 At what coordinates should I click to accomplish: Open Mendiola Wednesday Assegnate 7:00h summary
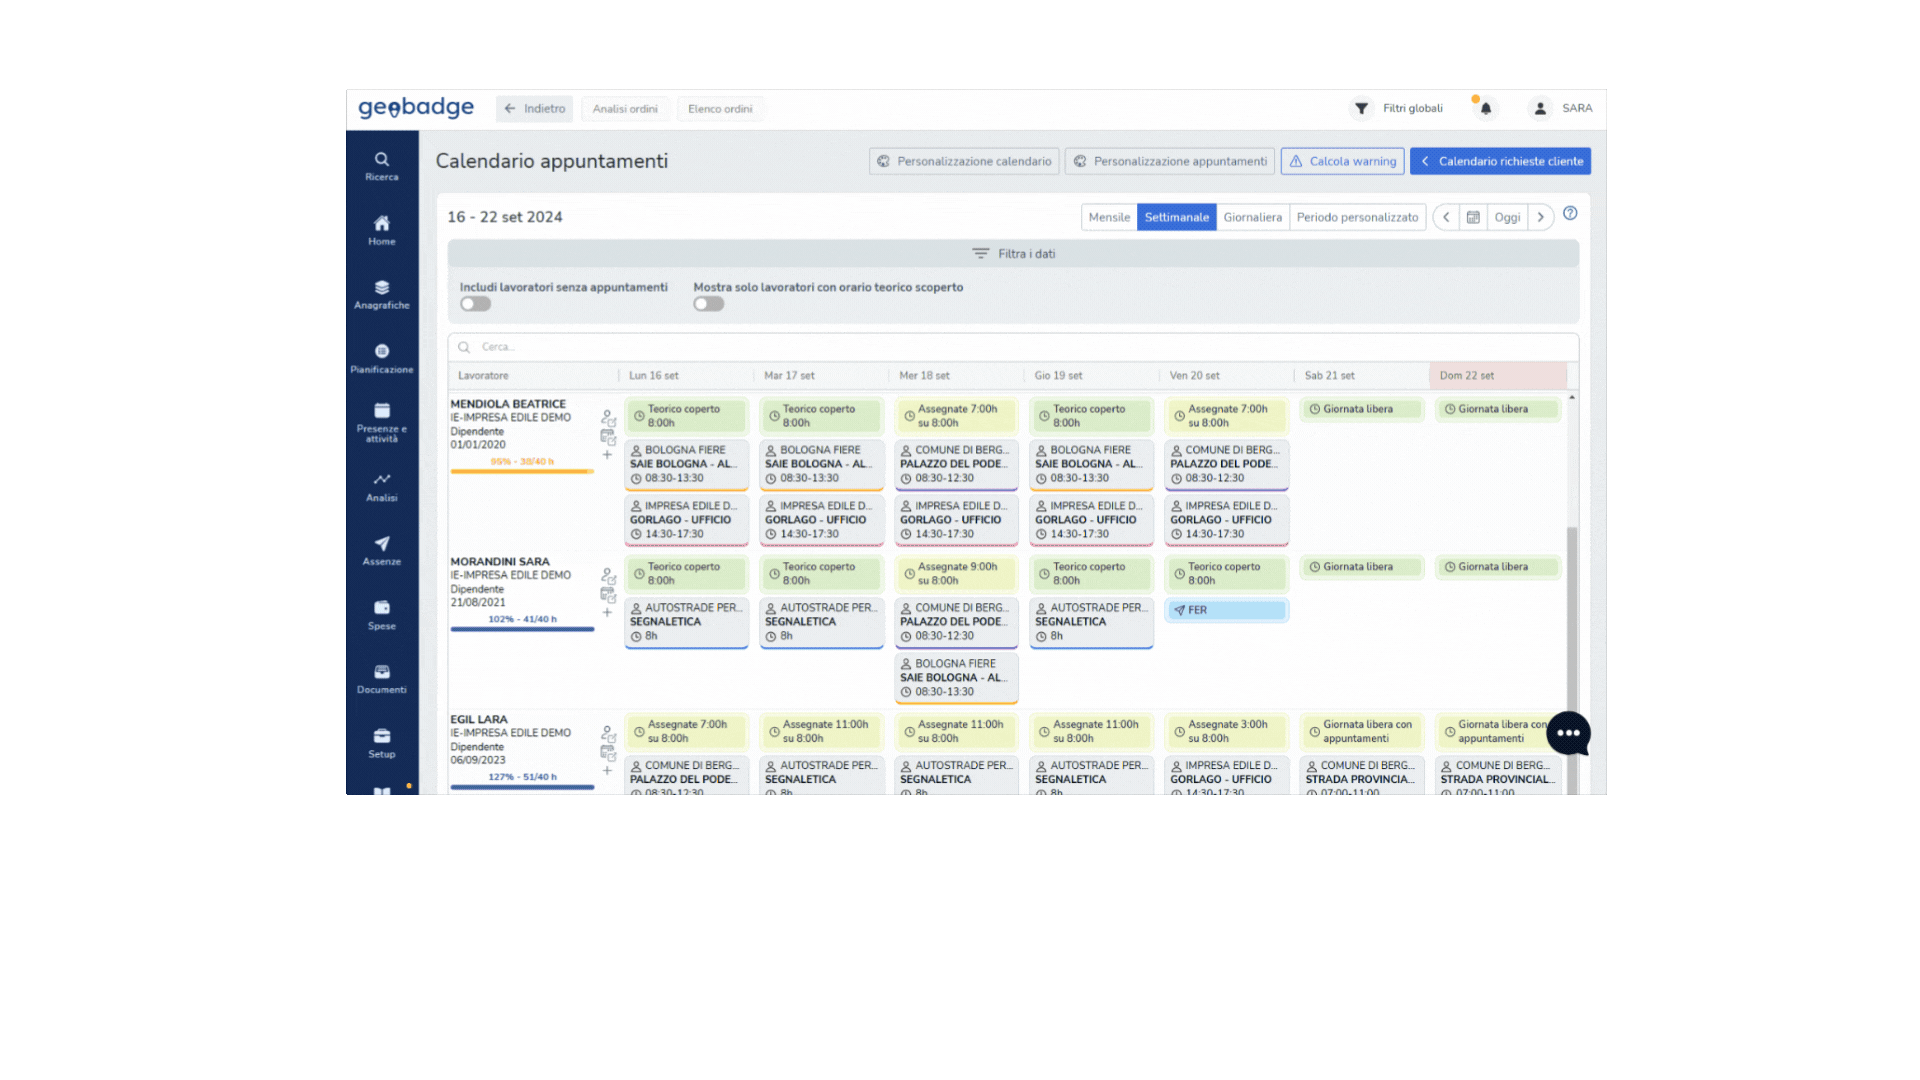pos(956,416)
